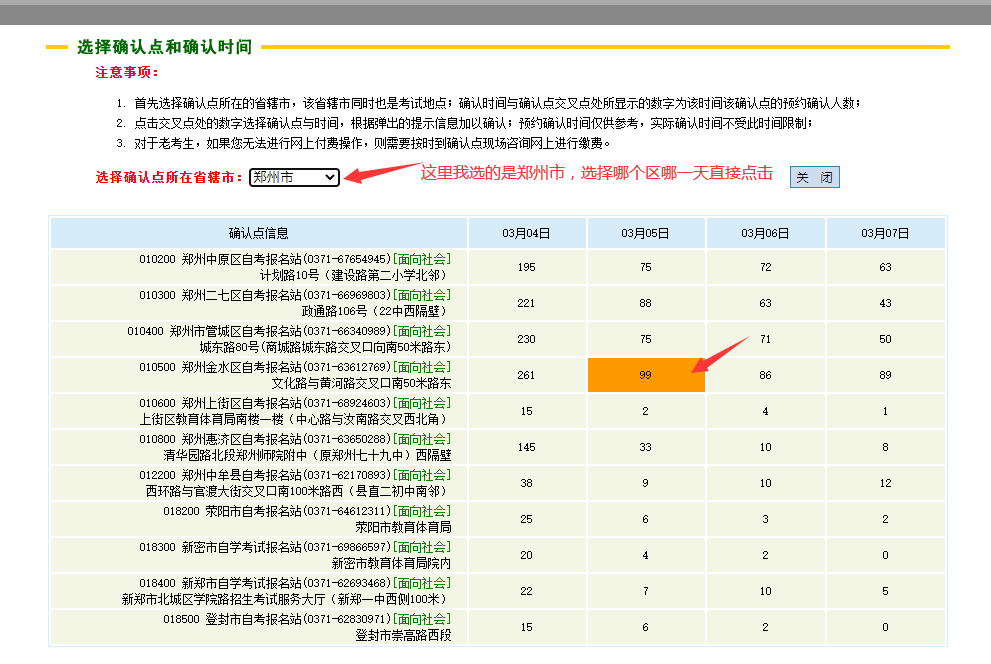Choose 88 count for 二七区 on 03月05日
Screen dimensions: 991x664
[645, 303]
